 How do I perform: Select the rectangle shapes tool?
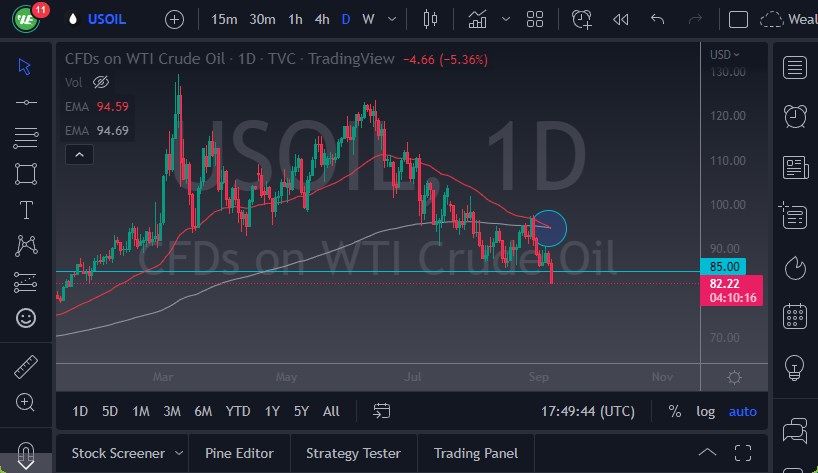click(x=26, y=174)
